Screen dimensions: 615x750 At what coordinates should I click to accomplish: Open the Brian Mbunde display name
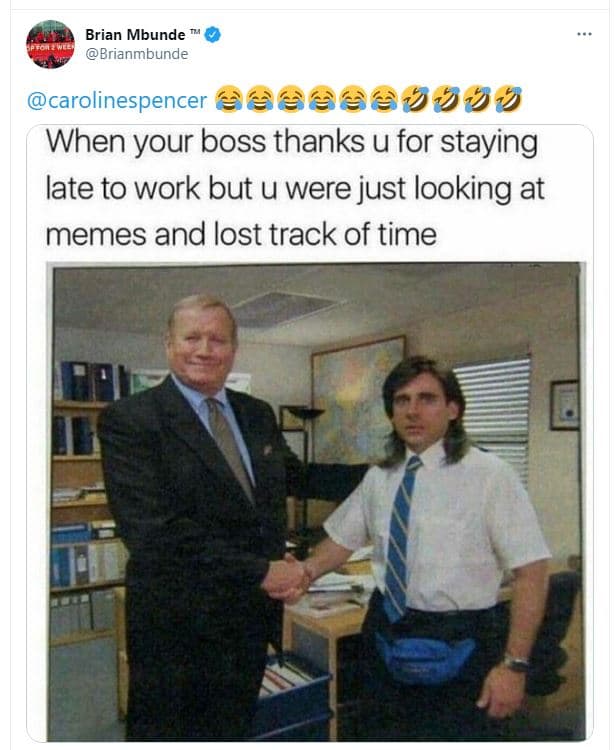[135, 35]
